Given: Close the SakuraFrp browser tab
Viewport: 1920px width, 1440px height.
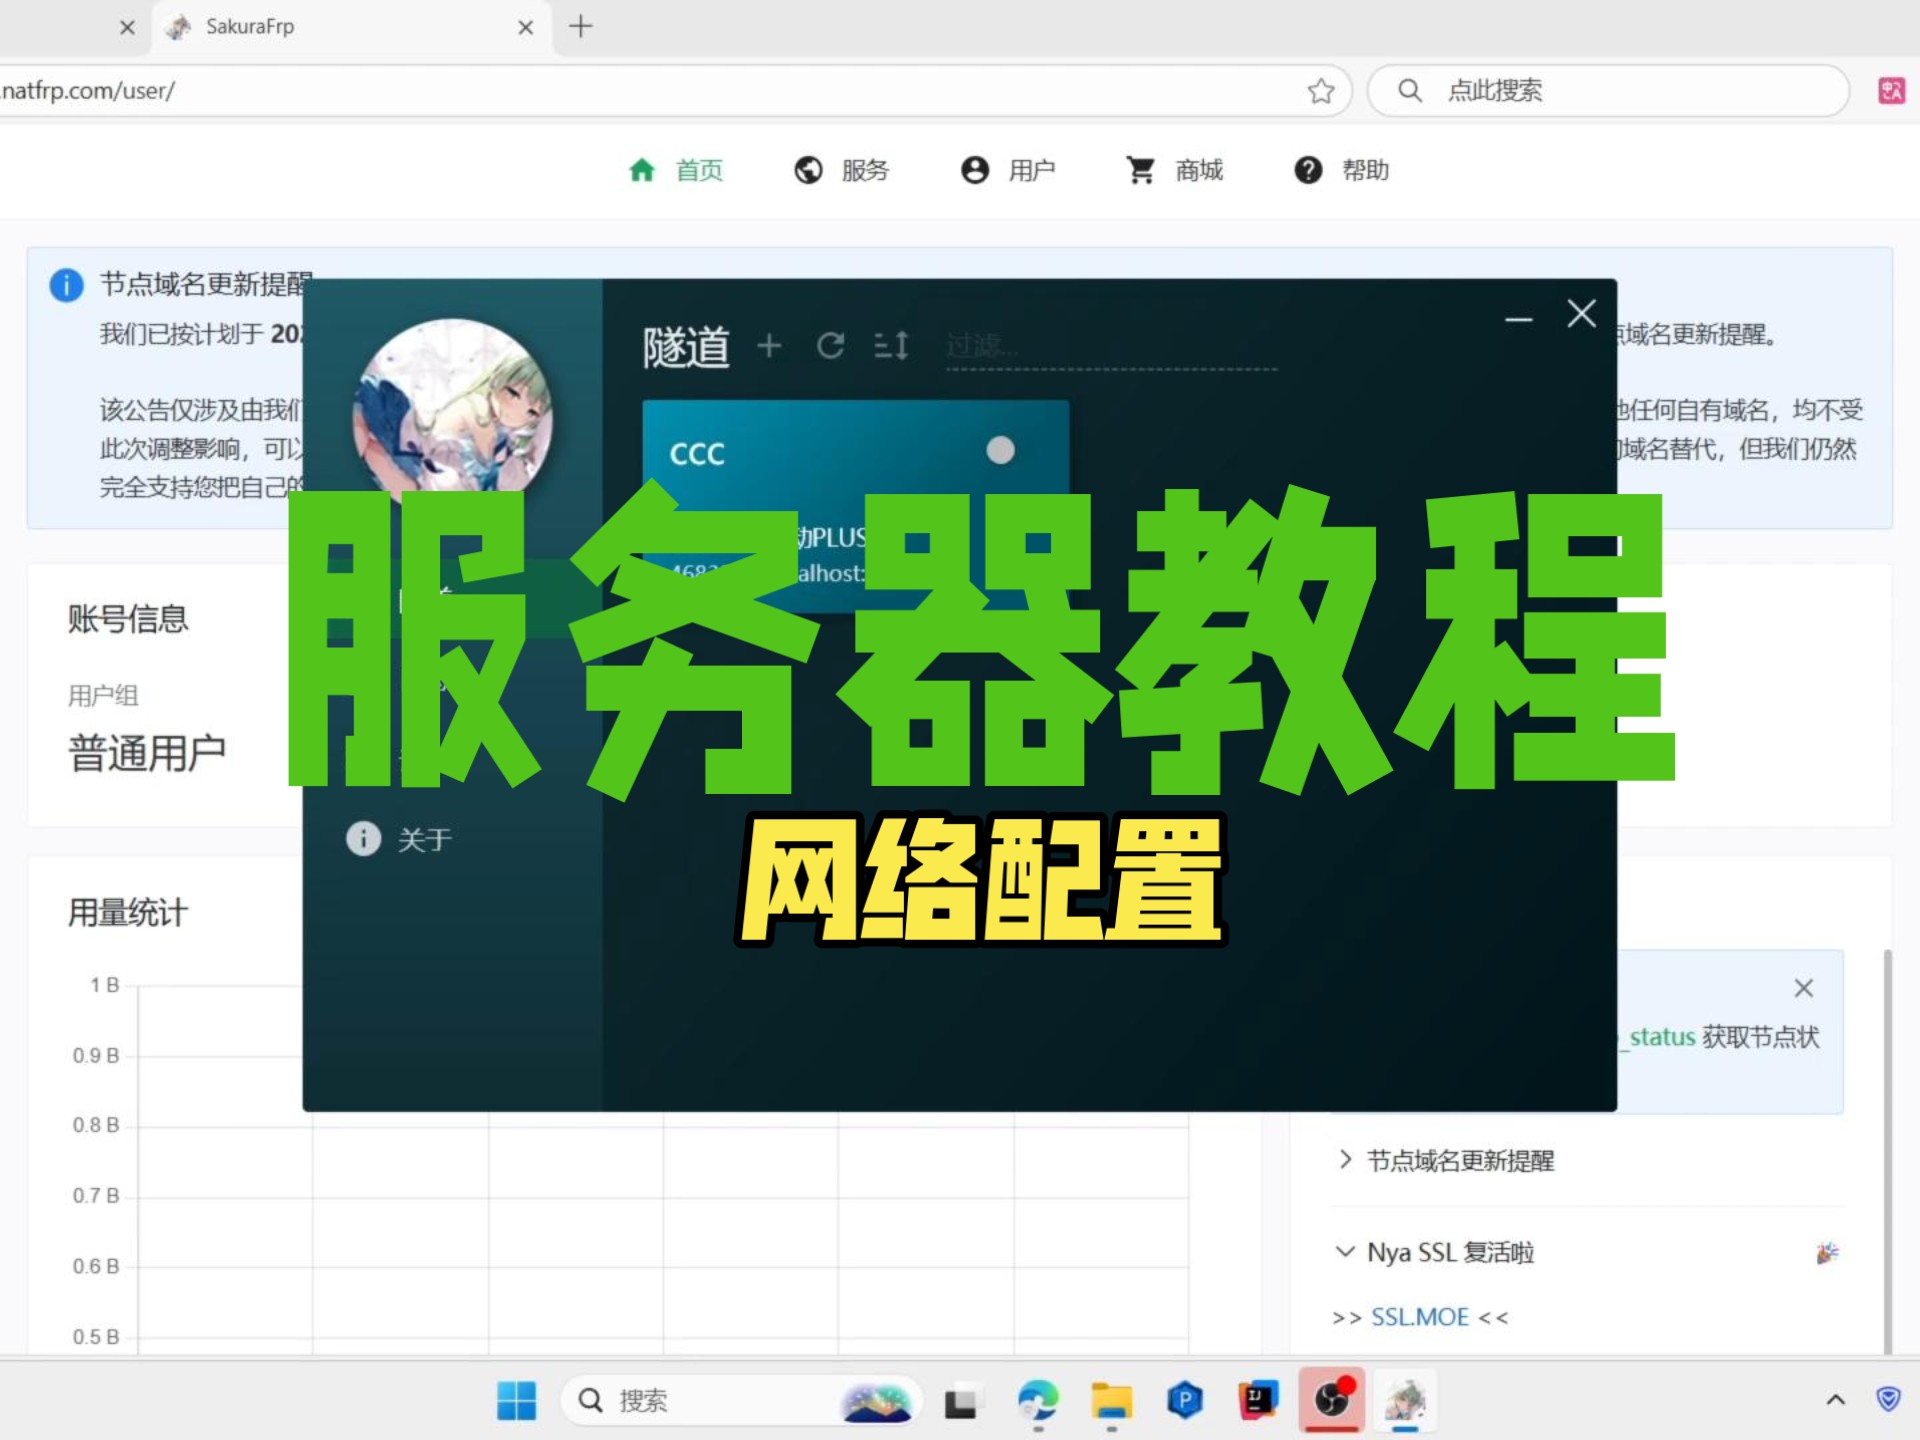Looking at the screenshot, I should pos(526,27).
